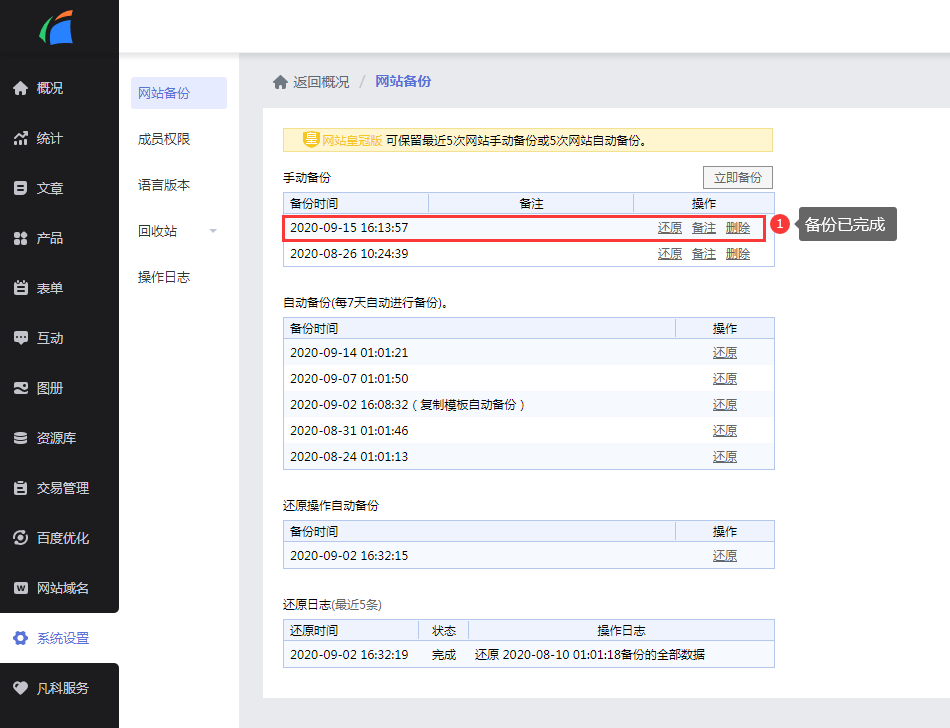
Task: Select the 成员权限 submenu item
Action: pyautogui.click(x=164, y=139)
